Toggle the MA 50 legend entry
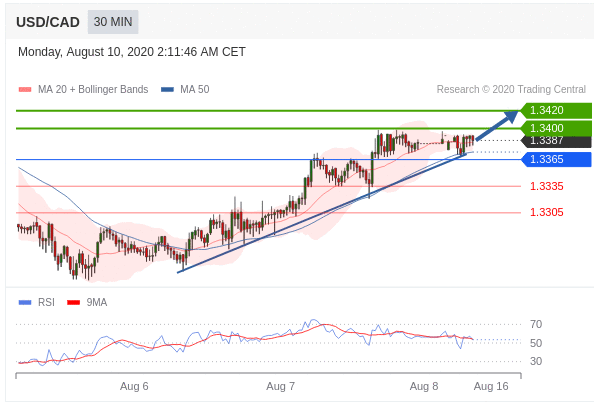594x407 pixels. pos(185,89)
